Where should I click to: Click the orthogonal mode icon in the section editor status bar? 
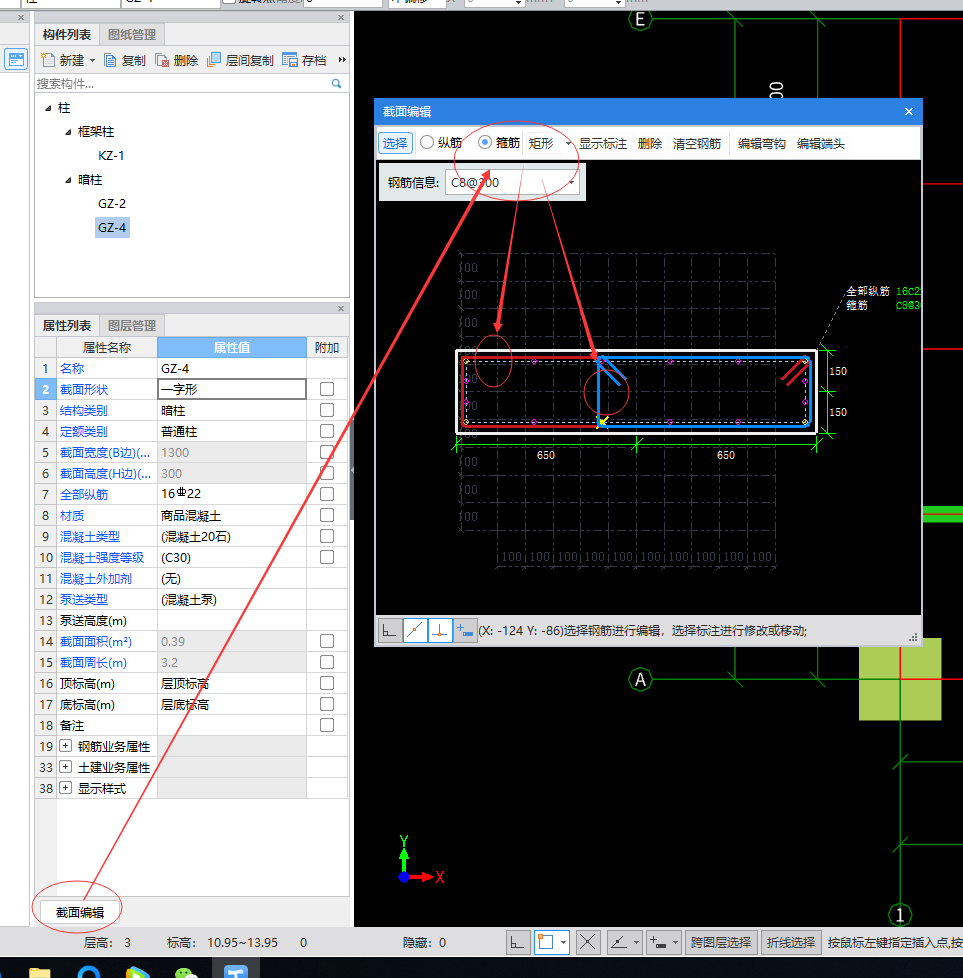[390, 631]
